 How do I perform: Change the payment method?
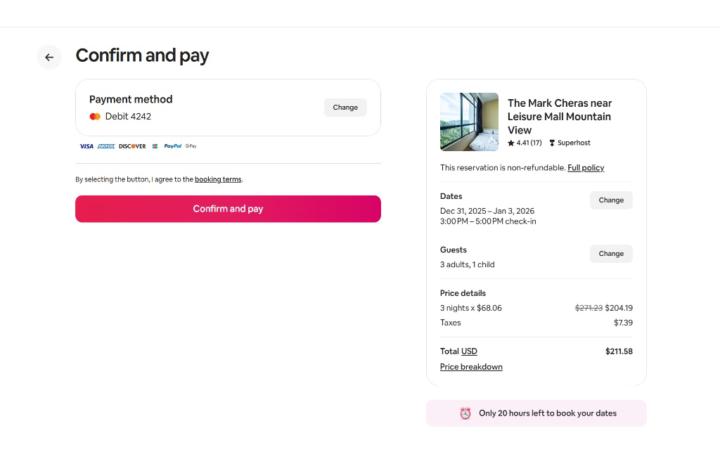coord(345,107)
